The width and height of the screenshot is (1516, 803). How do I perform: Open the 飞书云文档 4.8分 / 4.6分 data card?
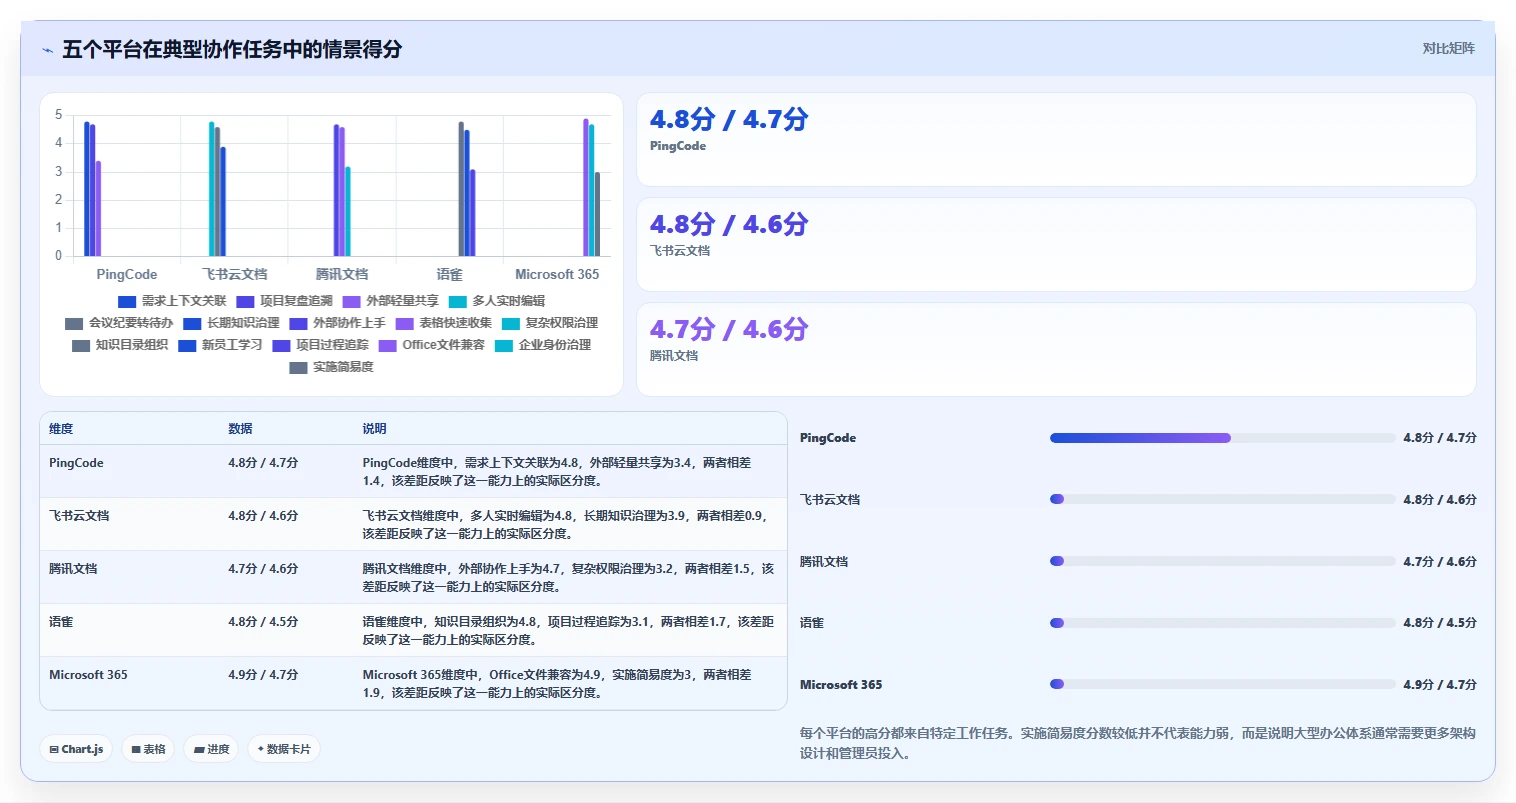[1056, 245]
